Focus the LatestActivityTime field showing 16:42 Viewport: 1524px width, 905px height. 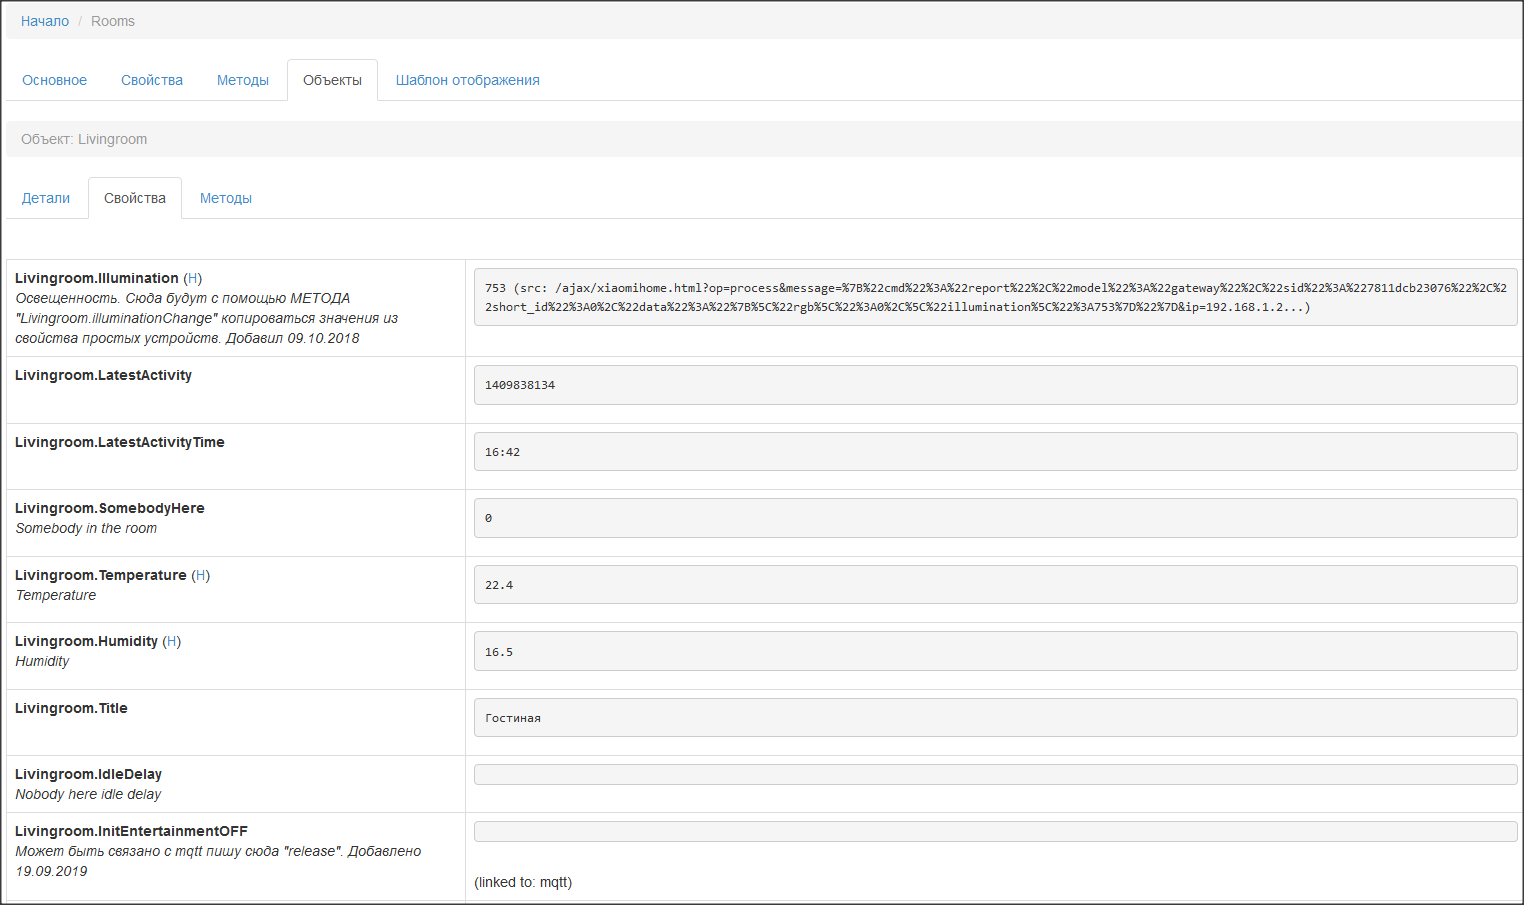click(x=995, y=452)
